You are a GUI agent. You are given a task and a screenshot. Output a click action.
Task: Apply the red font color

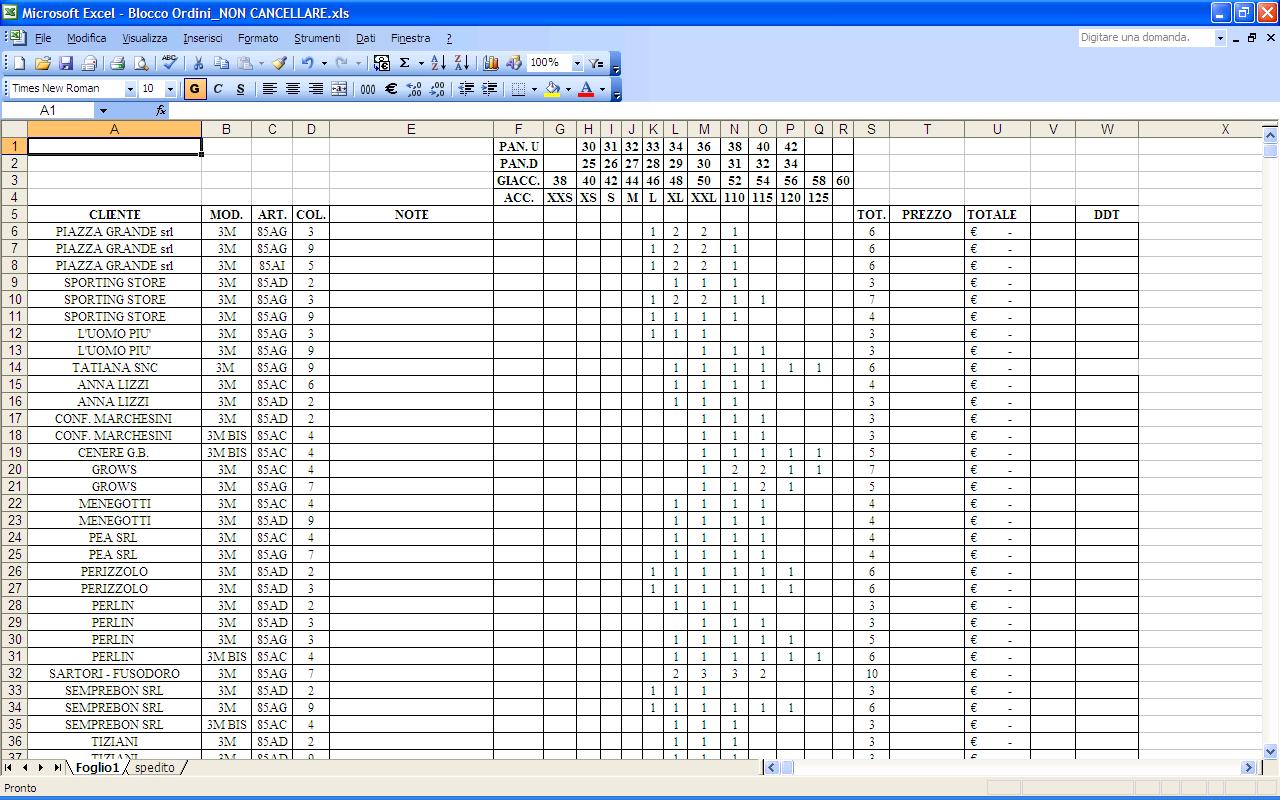[586, 89]
